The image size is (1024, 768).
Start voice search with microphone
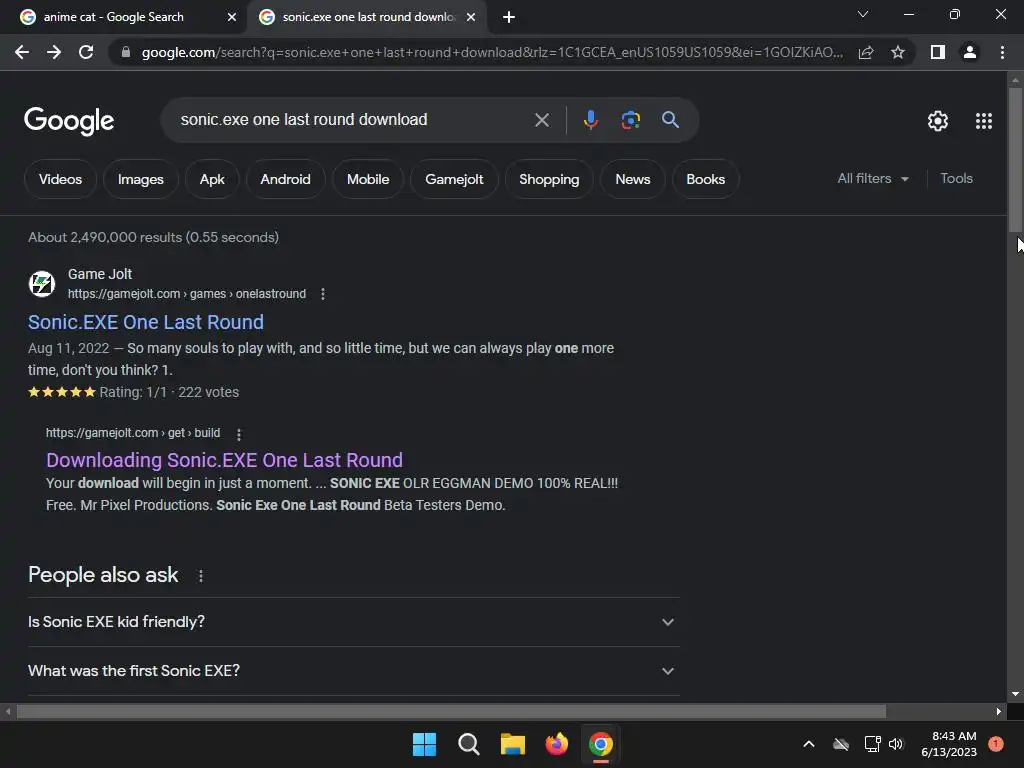[590, 120]
